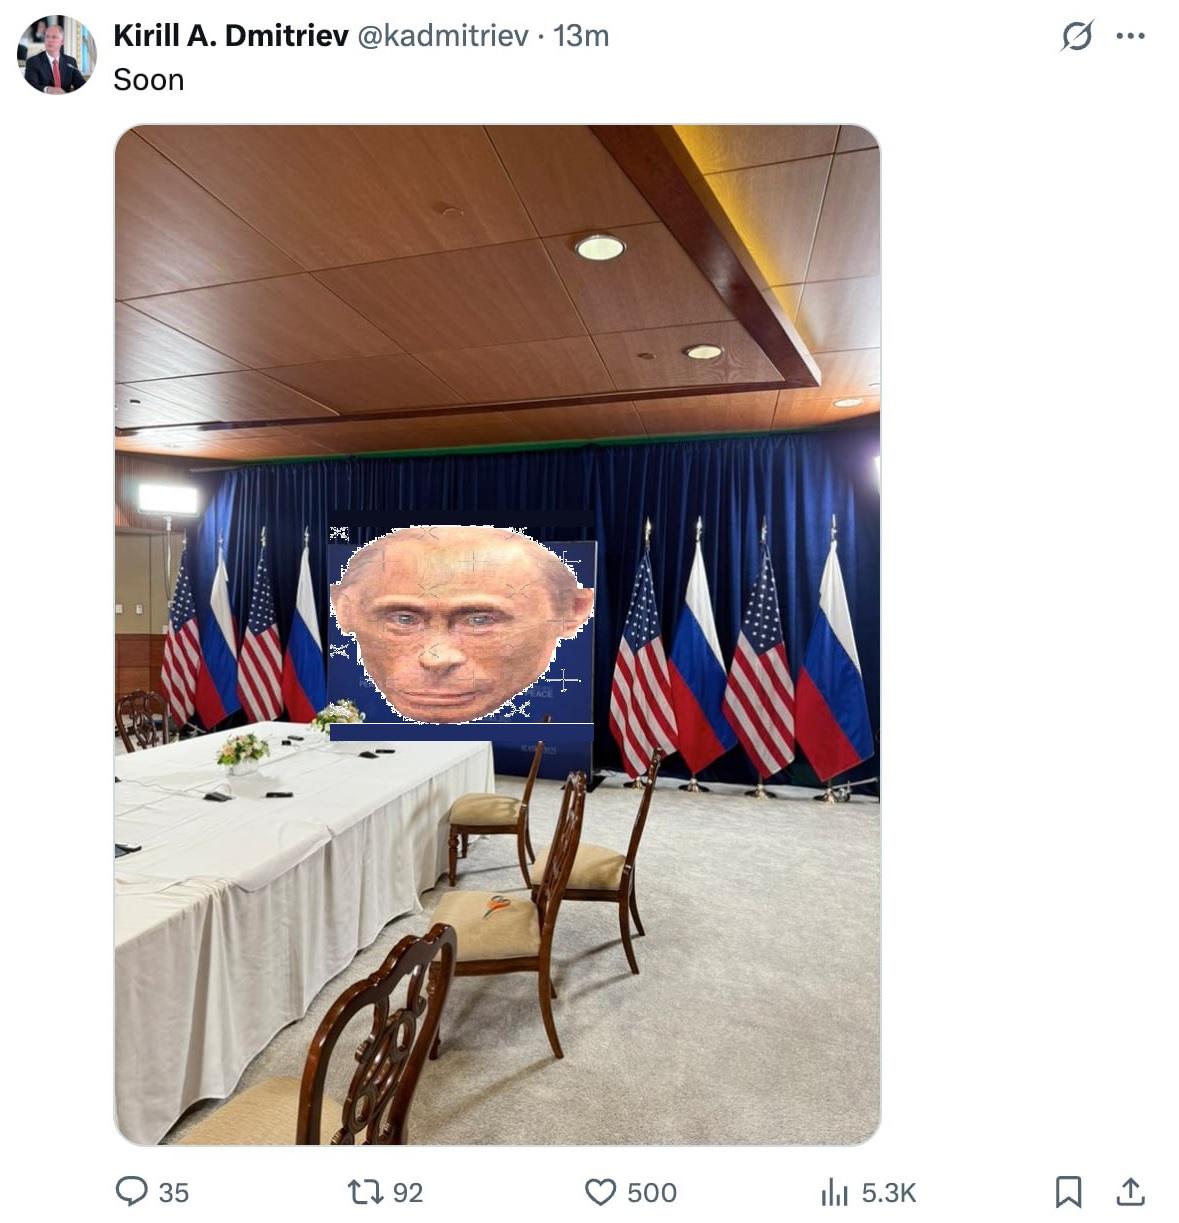Open the Grok explain icon on tweet

pos(1076,36)
